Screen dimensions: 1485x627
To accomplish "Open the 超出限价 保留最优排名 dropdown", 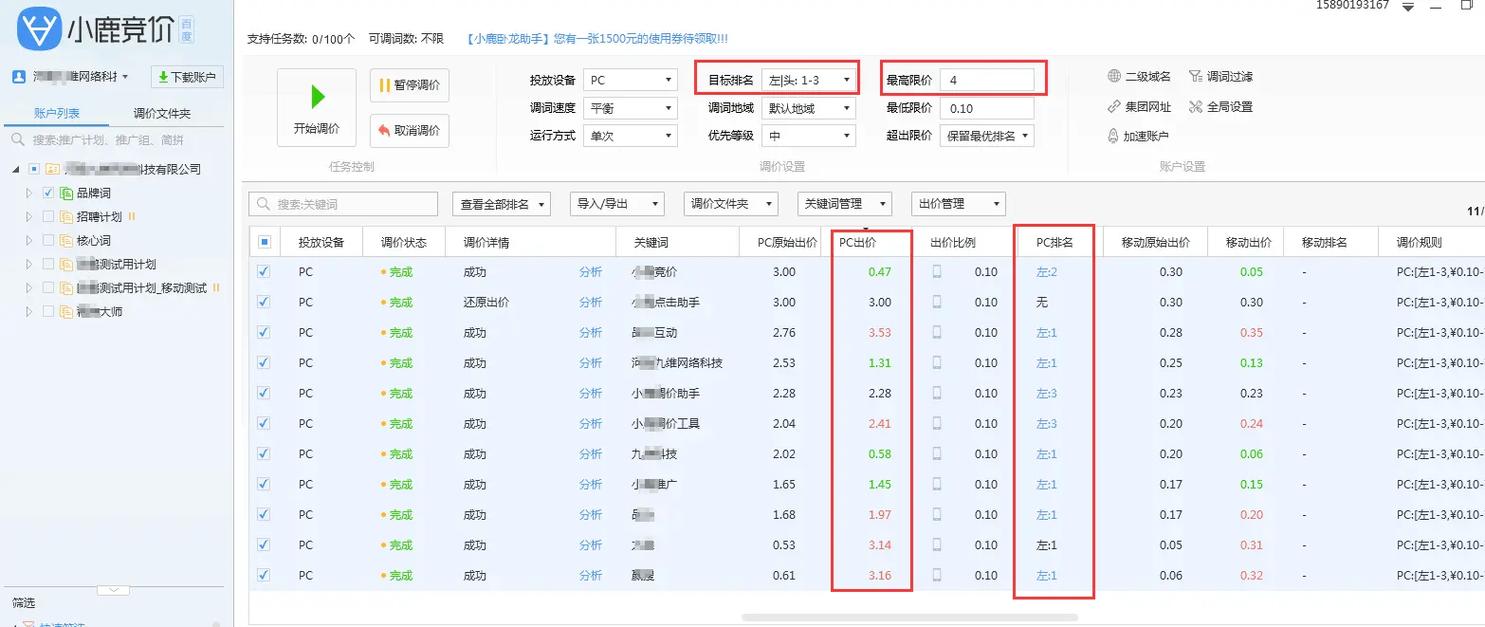I will point(985,136).
